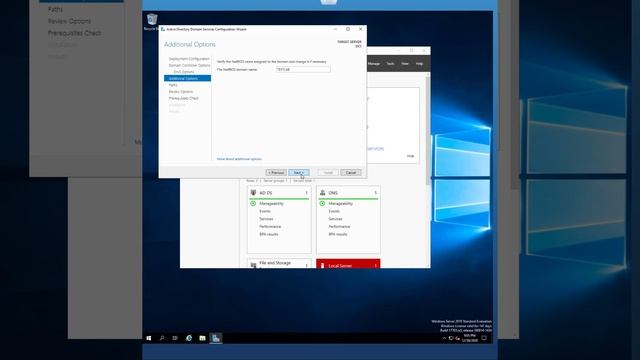The height and width of the screenshot is (360, 640).
Task: Click DNS Manageability status icon
Action: tap(322, 203)
